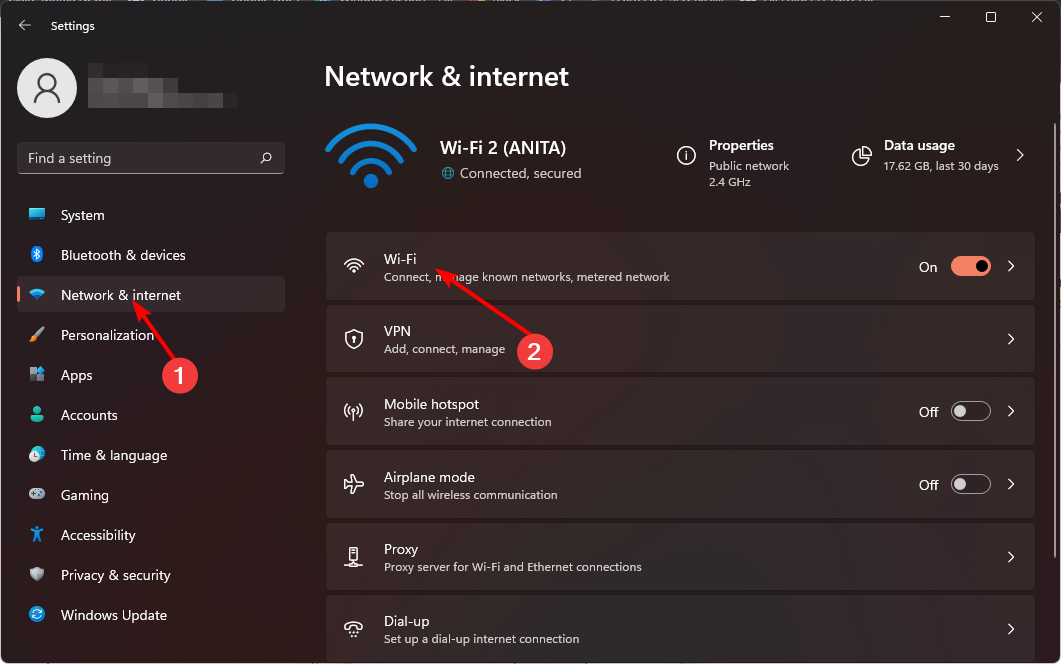Open the Accounts section in sidebar
The height and width of the screenshot is (664, 1061).
(88, 415)
